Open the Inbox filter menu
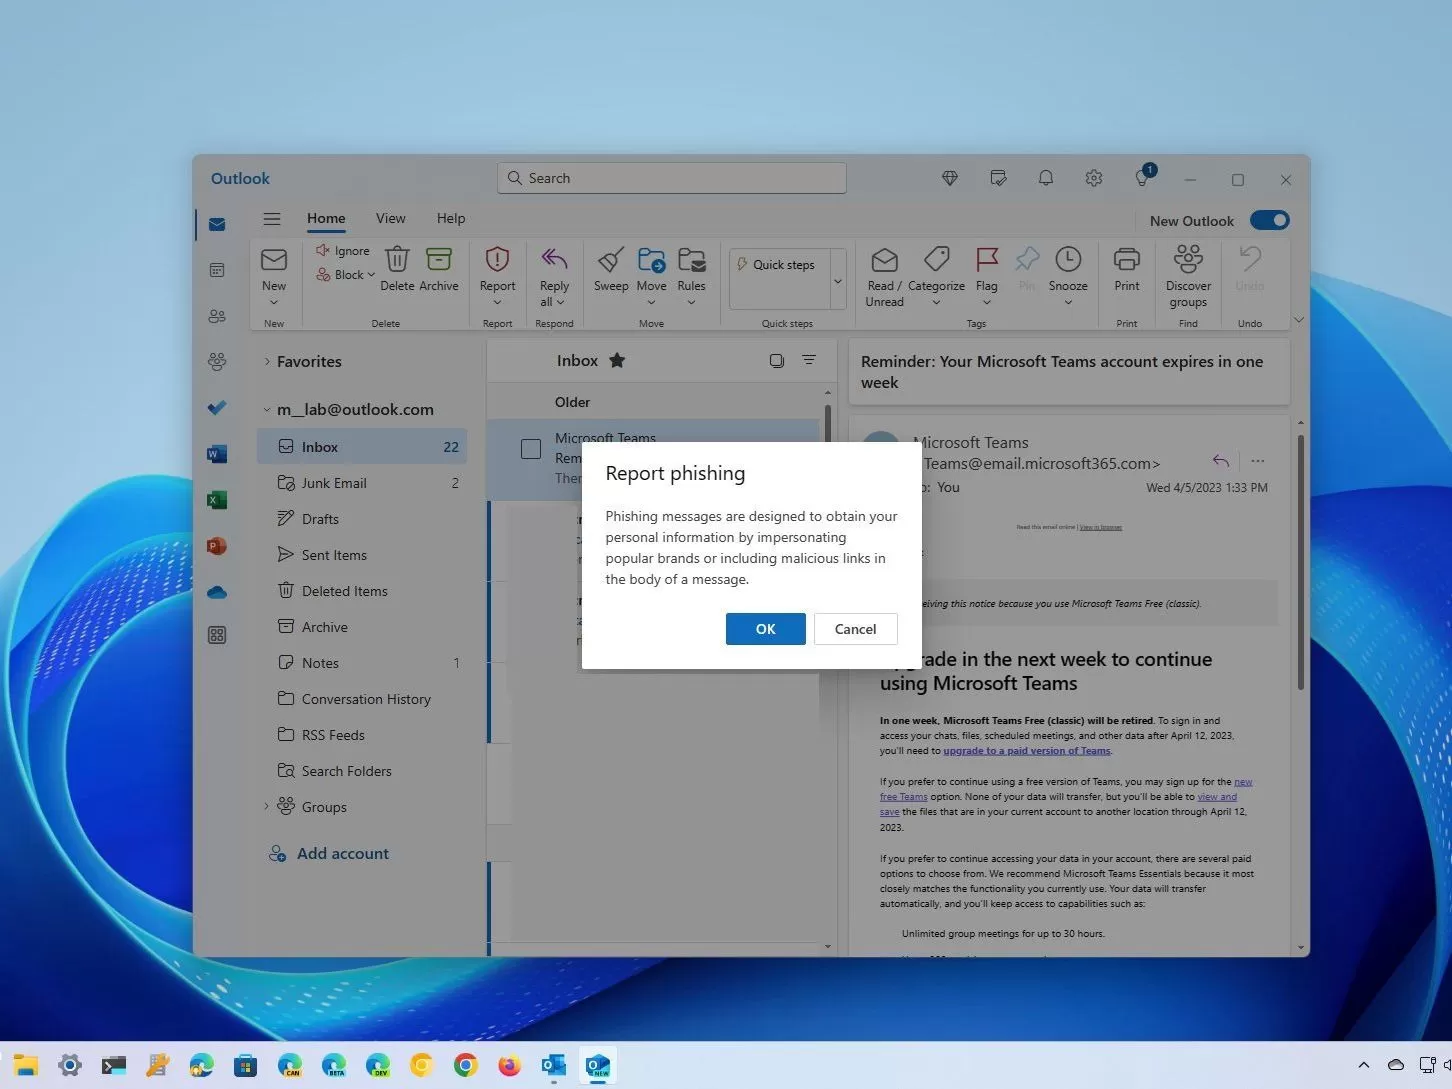Image resolution: width=1452 pixels, height=1089 pixels. pos(809,360)
